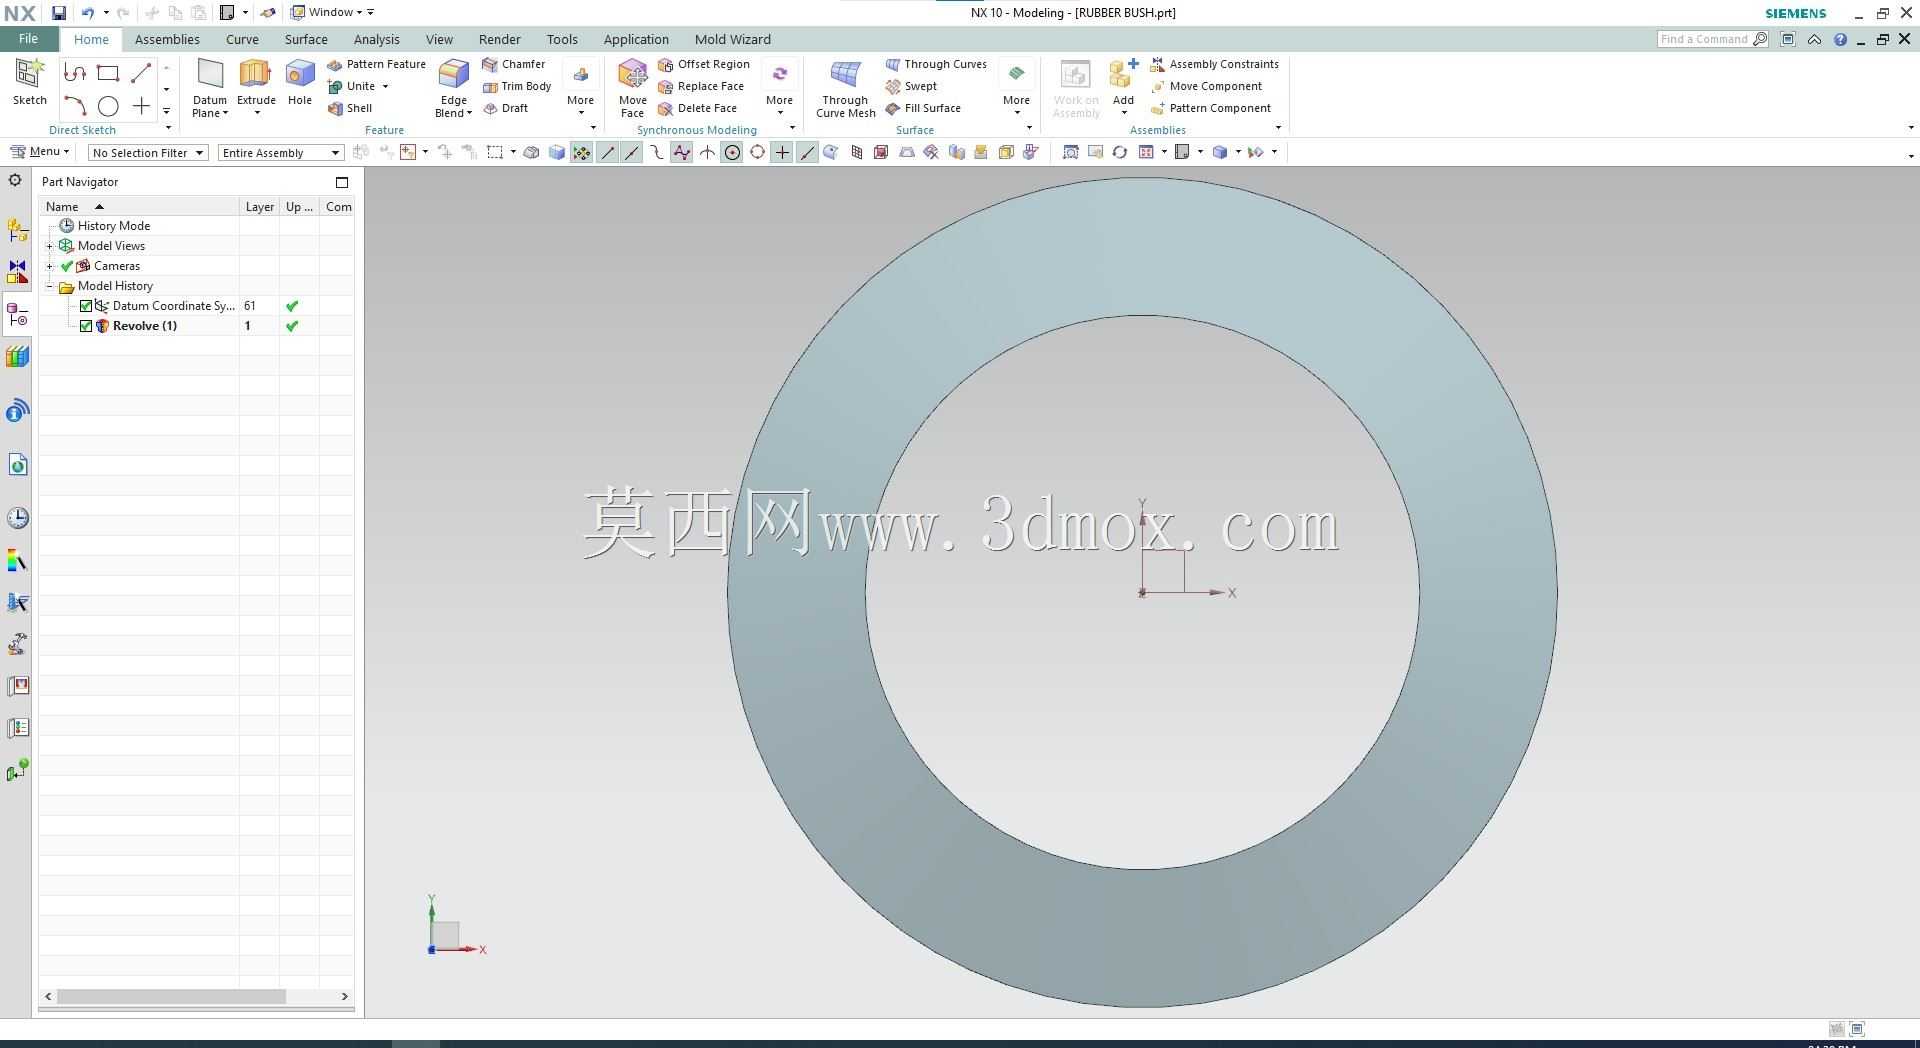Click the Pattern Component button
This screenshot has width=1920, height=1048.
1211,108
